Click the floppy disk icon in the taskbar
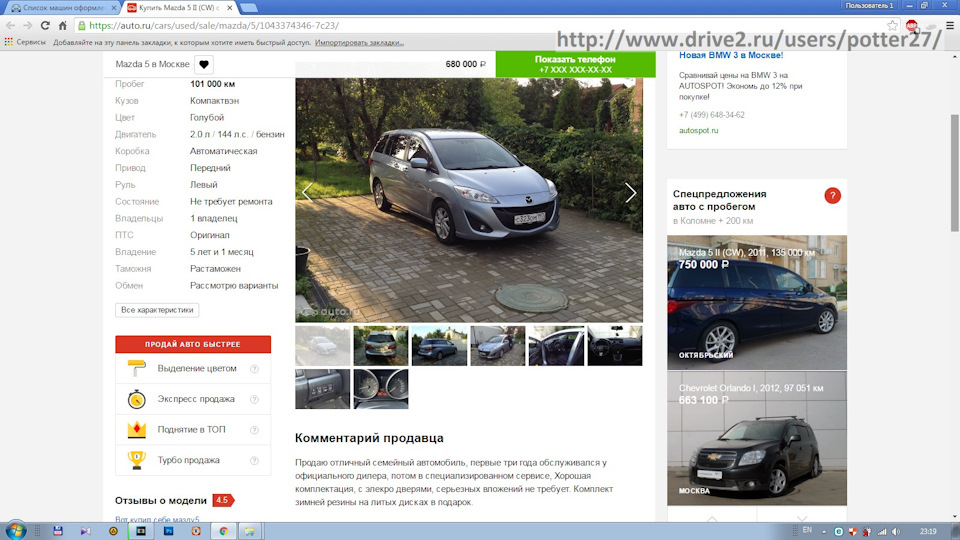This screenshot has width=960, height=540. [x=58, y=531]
